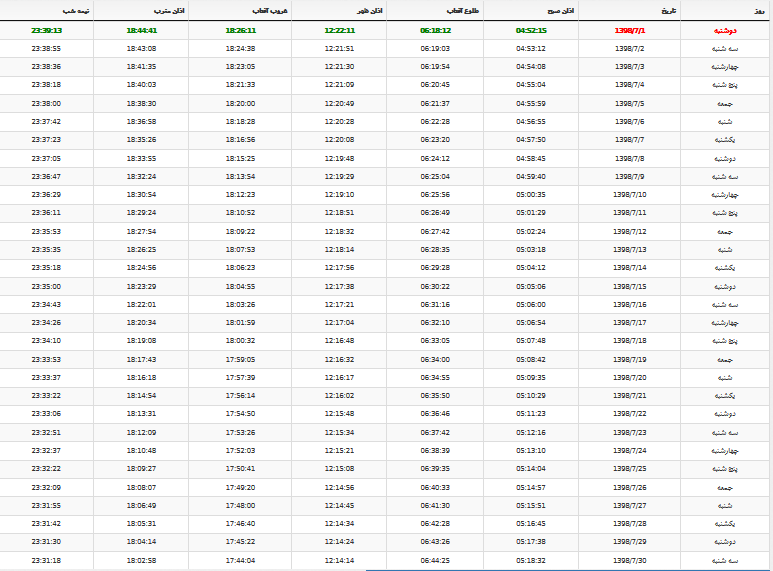This screenshot has width=773, height=571.
Task: Click سه شنبه in the 1398/7/9 row
Action: (x=725, y=177)
